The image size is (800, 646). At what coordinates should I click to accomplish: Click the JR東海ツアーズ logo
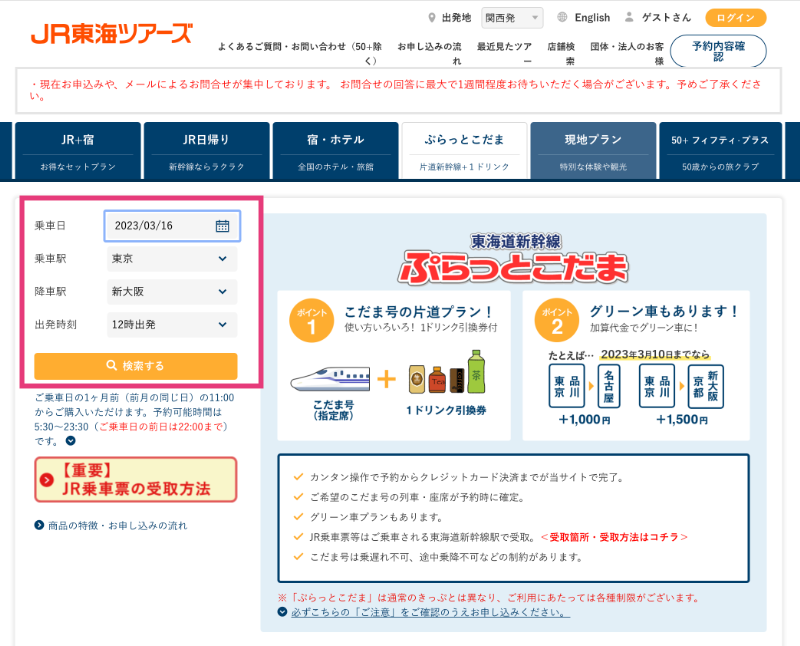pos(111,33)
